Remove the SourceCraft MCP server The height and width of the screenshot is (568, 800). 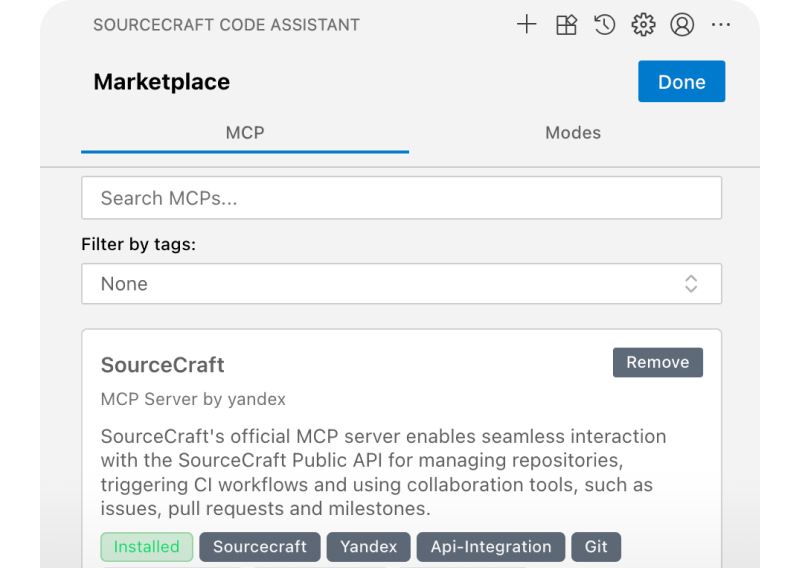(657, 362)
